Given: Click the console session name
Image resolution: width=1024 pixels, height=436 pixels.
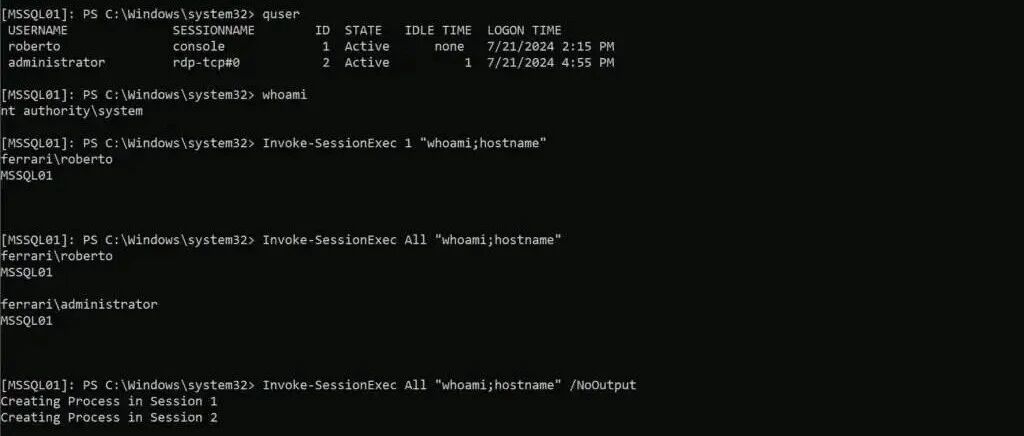Looking at the screenshot, I should [x=199, y=46].
